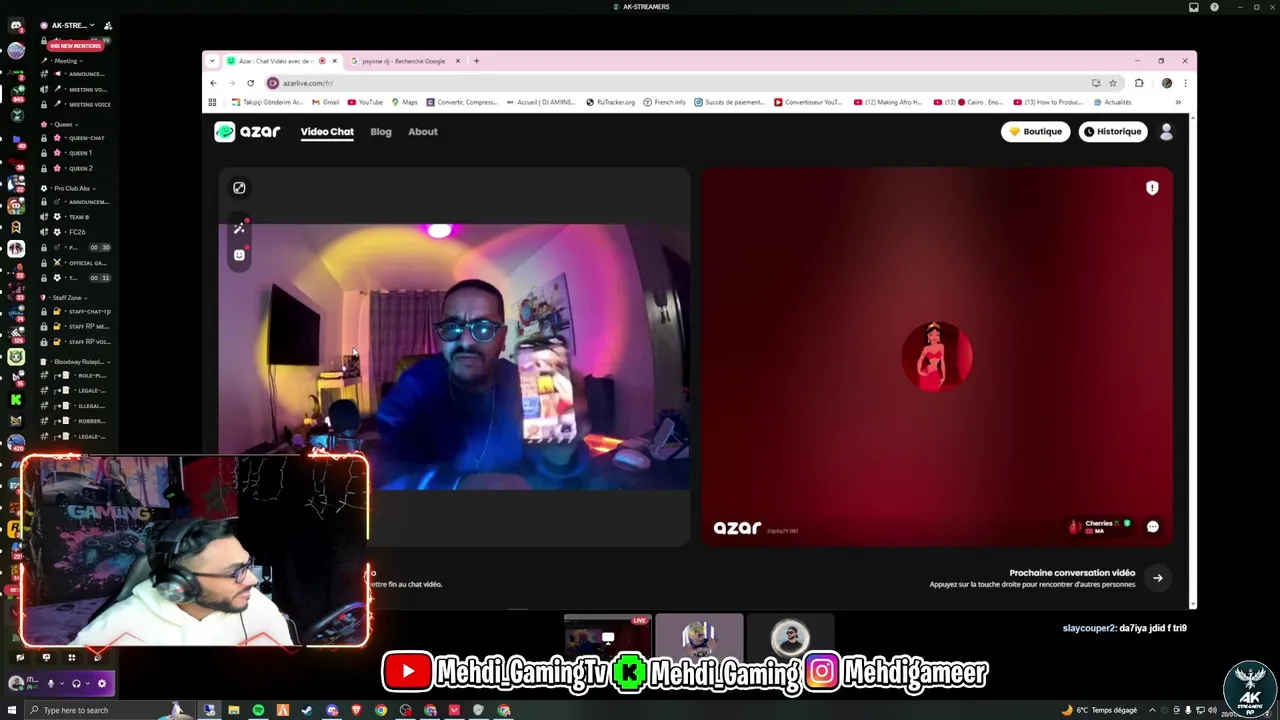Open Maps bookmark
The width and height of the screenshot is (1280, 720).
(x=404, y=102)
